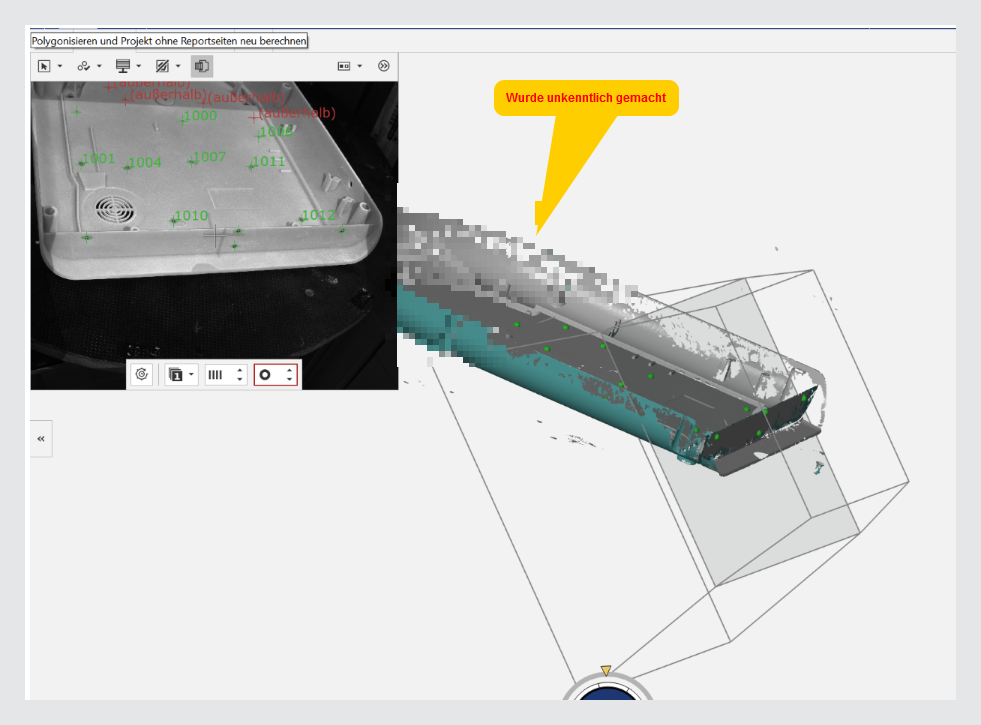Viewport: 981px width, 725px height.
Task: Expand more toolbar options with double chevron
Action: click(x=384, y=66)
